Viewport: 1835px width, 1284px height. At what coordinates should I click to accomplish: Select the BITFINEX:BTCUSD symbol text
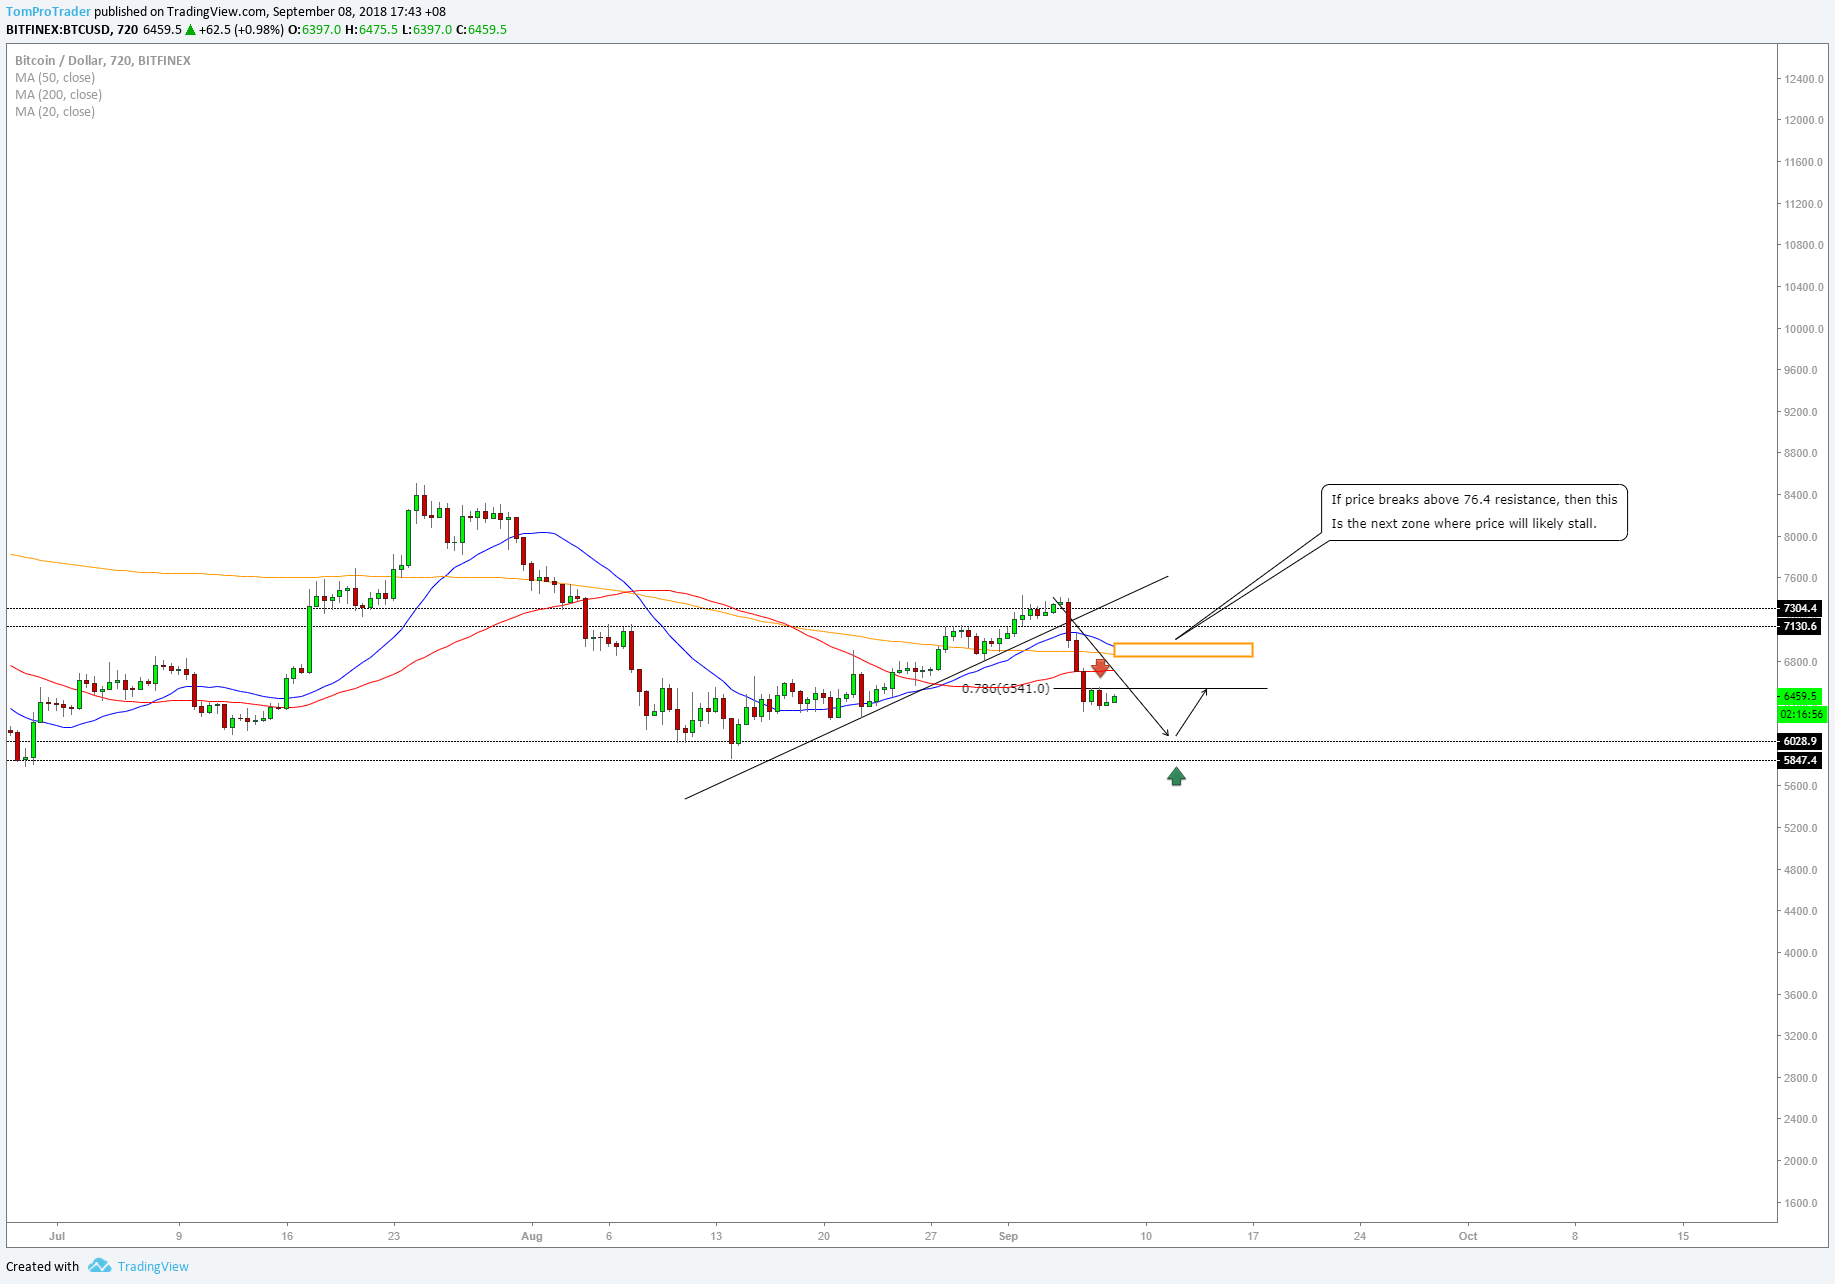[58, 30]
